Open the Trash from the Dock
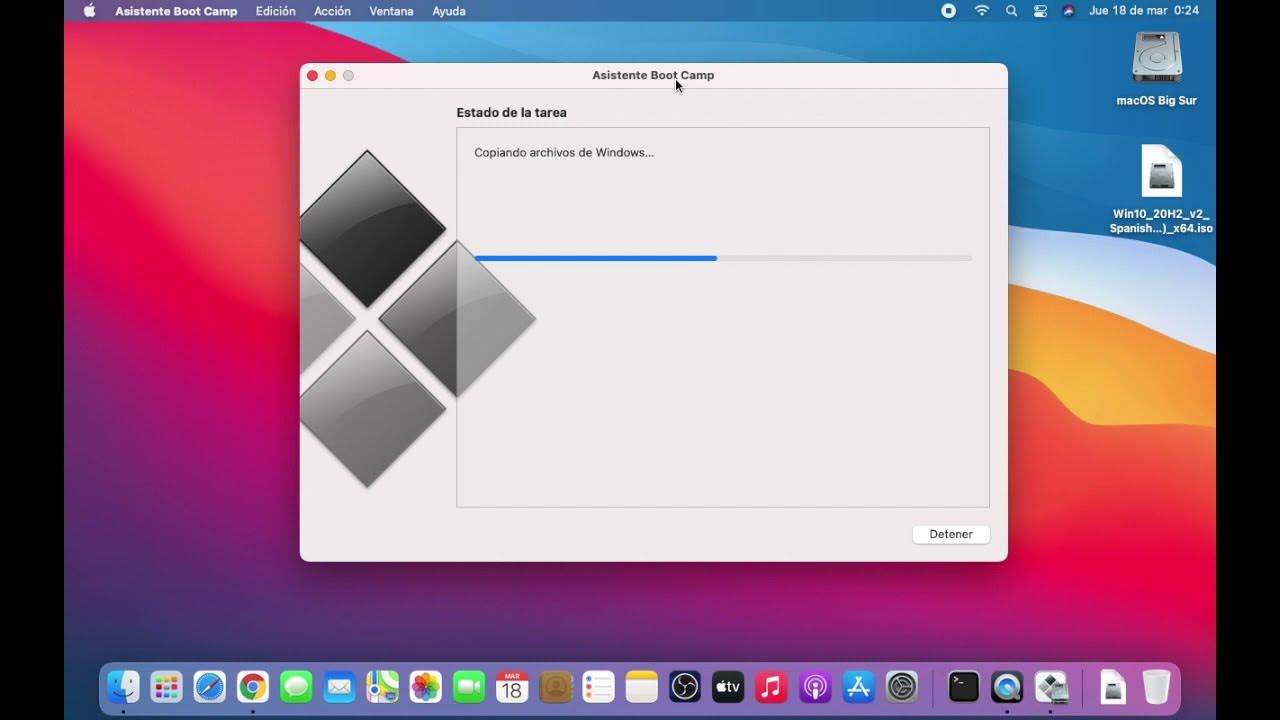Viewport: 1280px width, 720px height. [x=1156, y=687]
